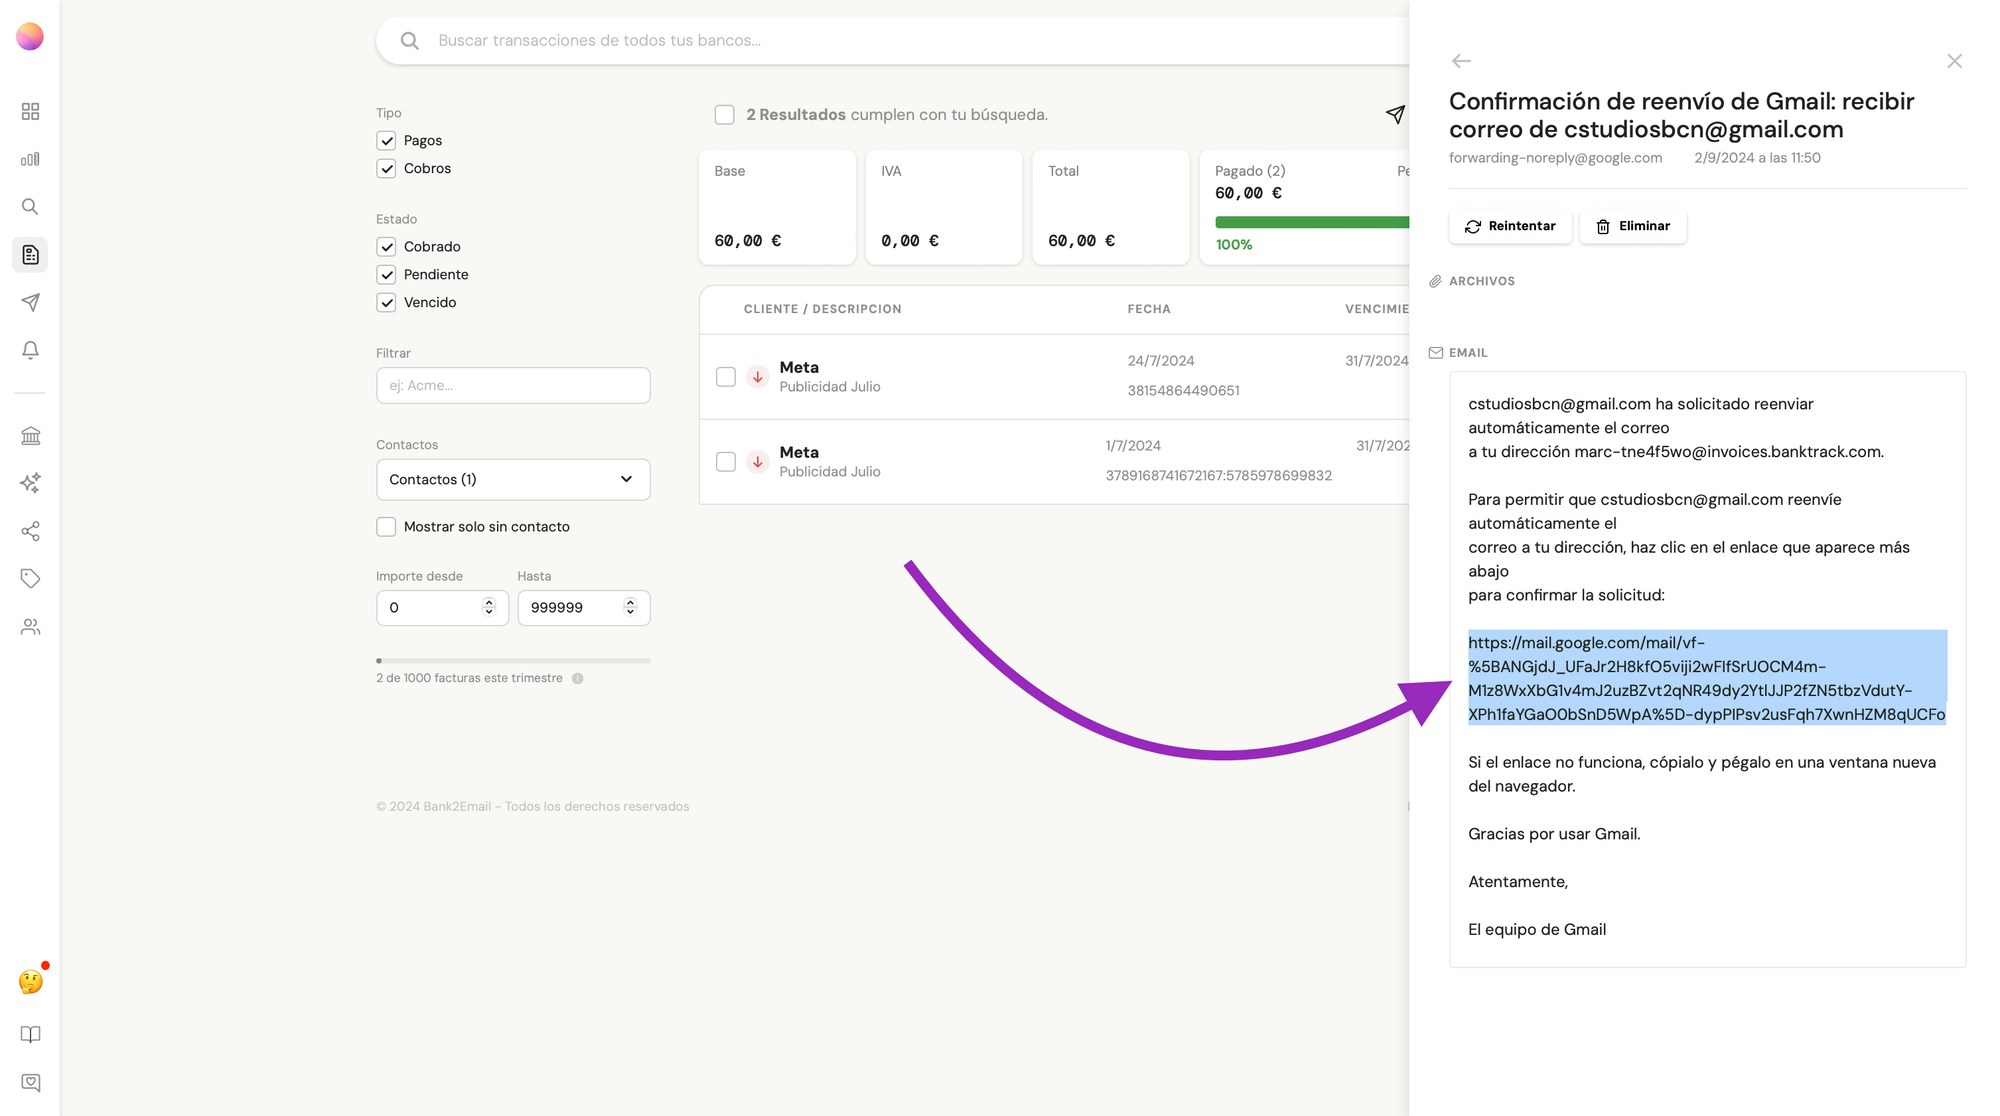Expand the Contactos (1) dropdown
The width and height of the screenshot is (2000, 1116).
coord(513,480)
